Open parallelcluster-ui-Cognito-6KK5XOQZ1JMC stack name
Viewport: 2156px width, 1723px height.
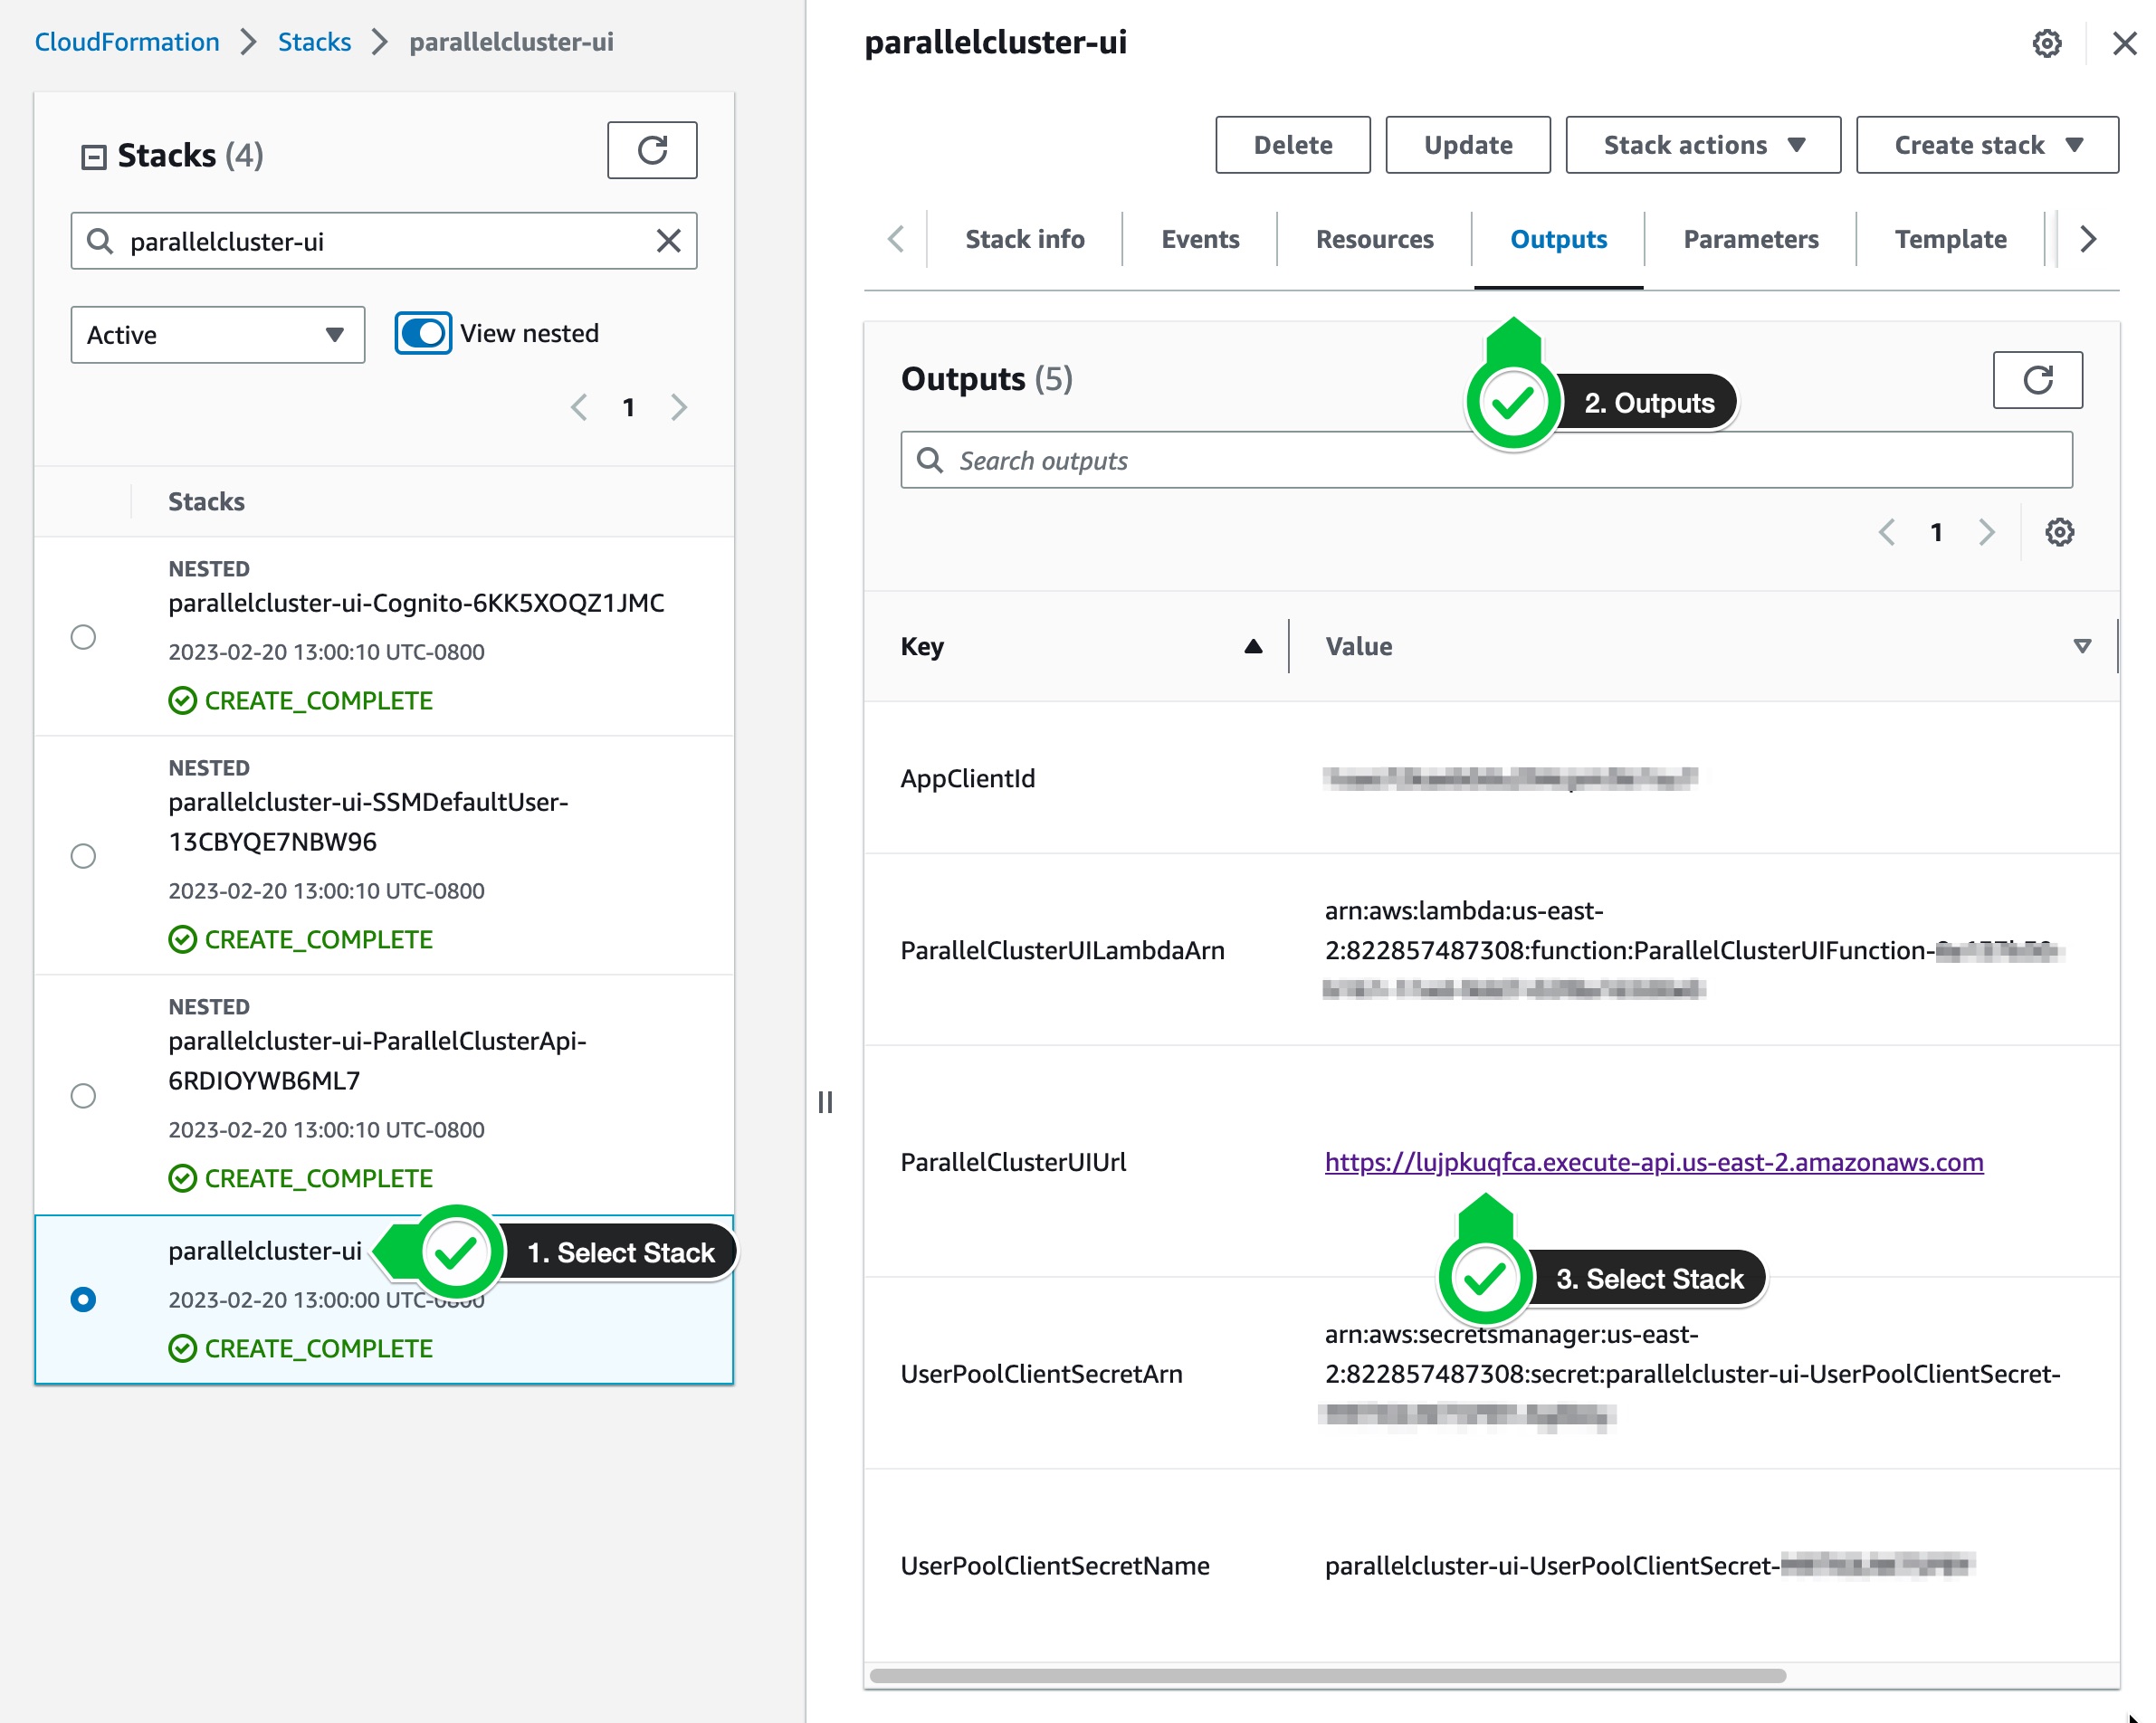coord(417,603)
